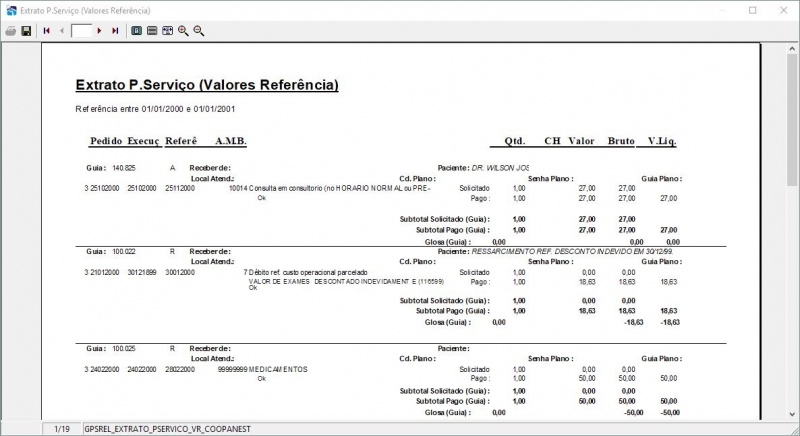Click Guia number 100.022
The height and width of the screenshot is (436, 800).
click(x=124, y=251)
